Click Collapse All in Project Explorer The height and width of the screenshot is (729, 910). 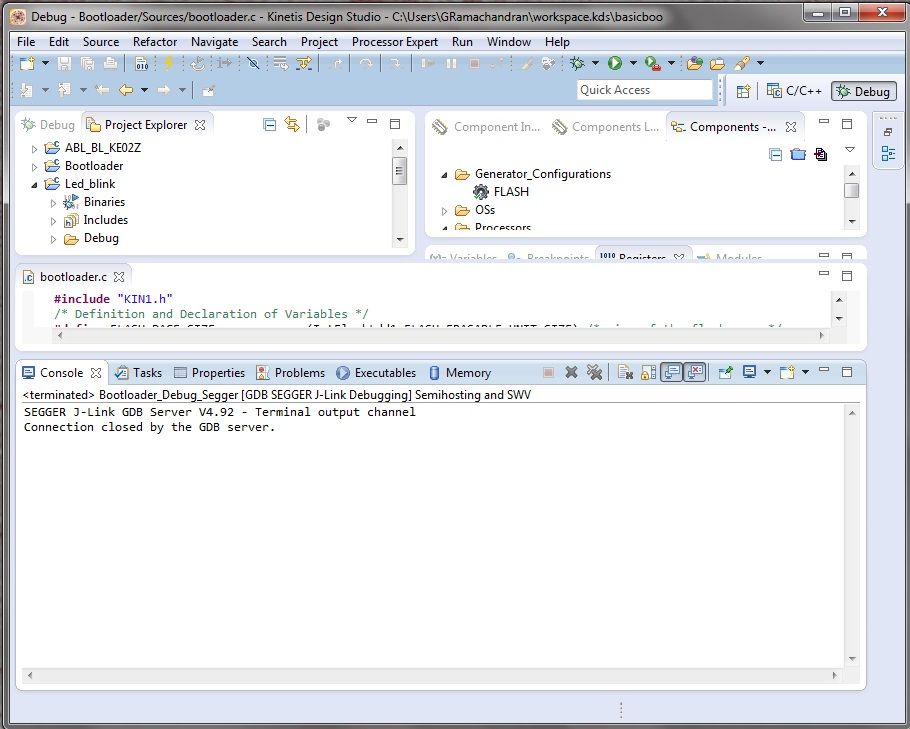click(x=269, y=124)
